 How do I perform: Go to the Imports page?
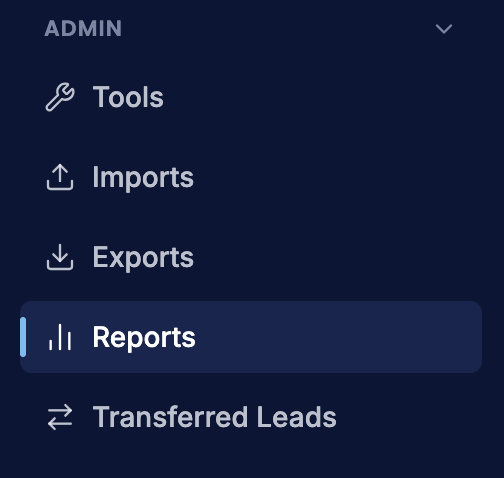click(x=143, y=178)
